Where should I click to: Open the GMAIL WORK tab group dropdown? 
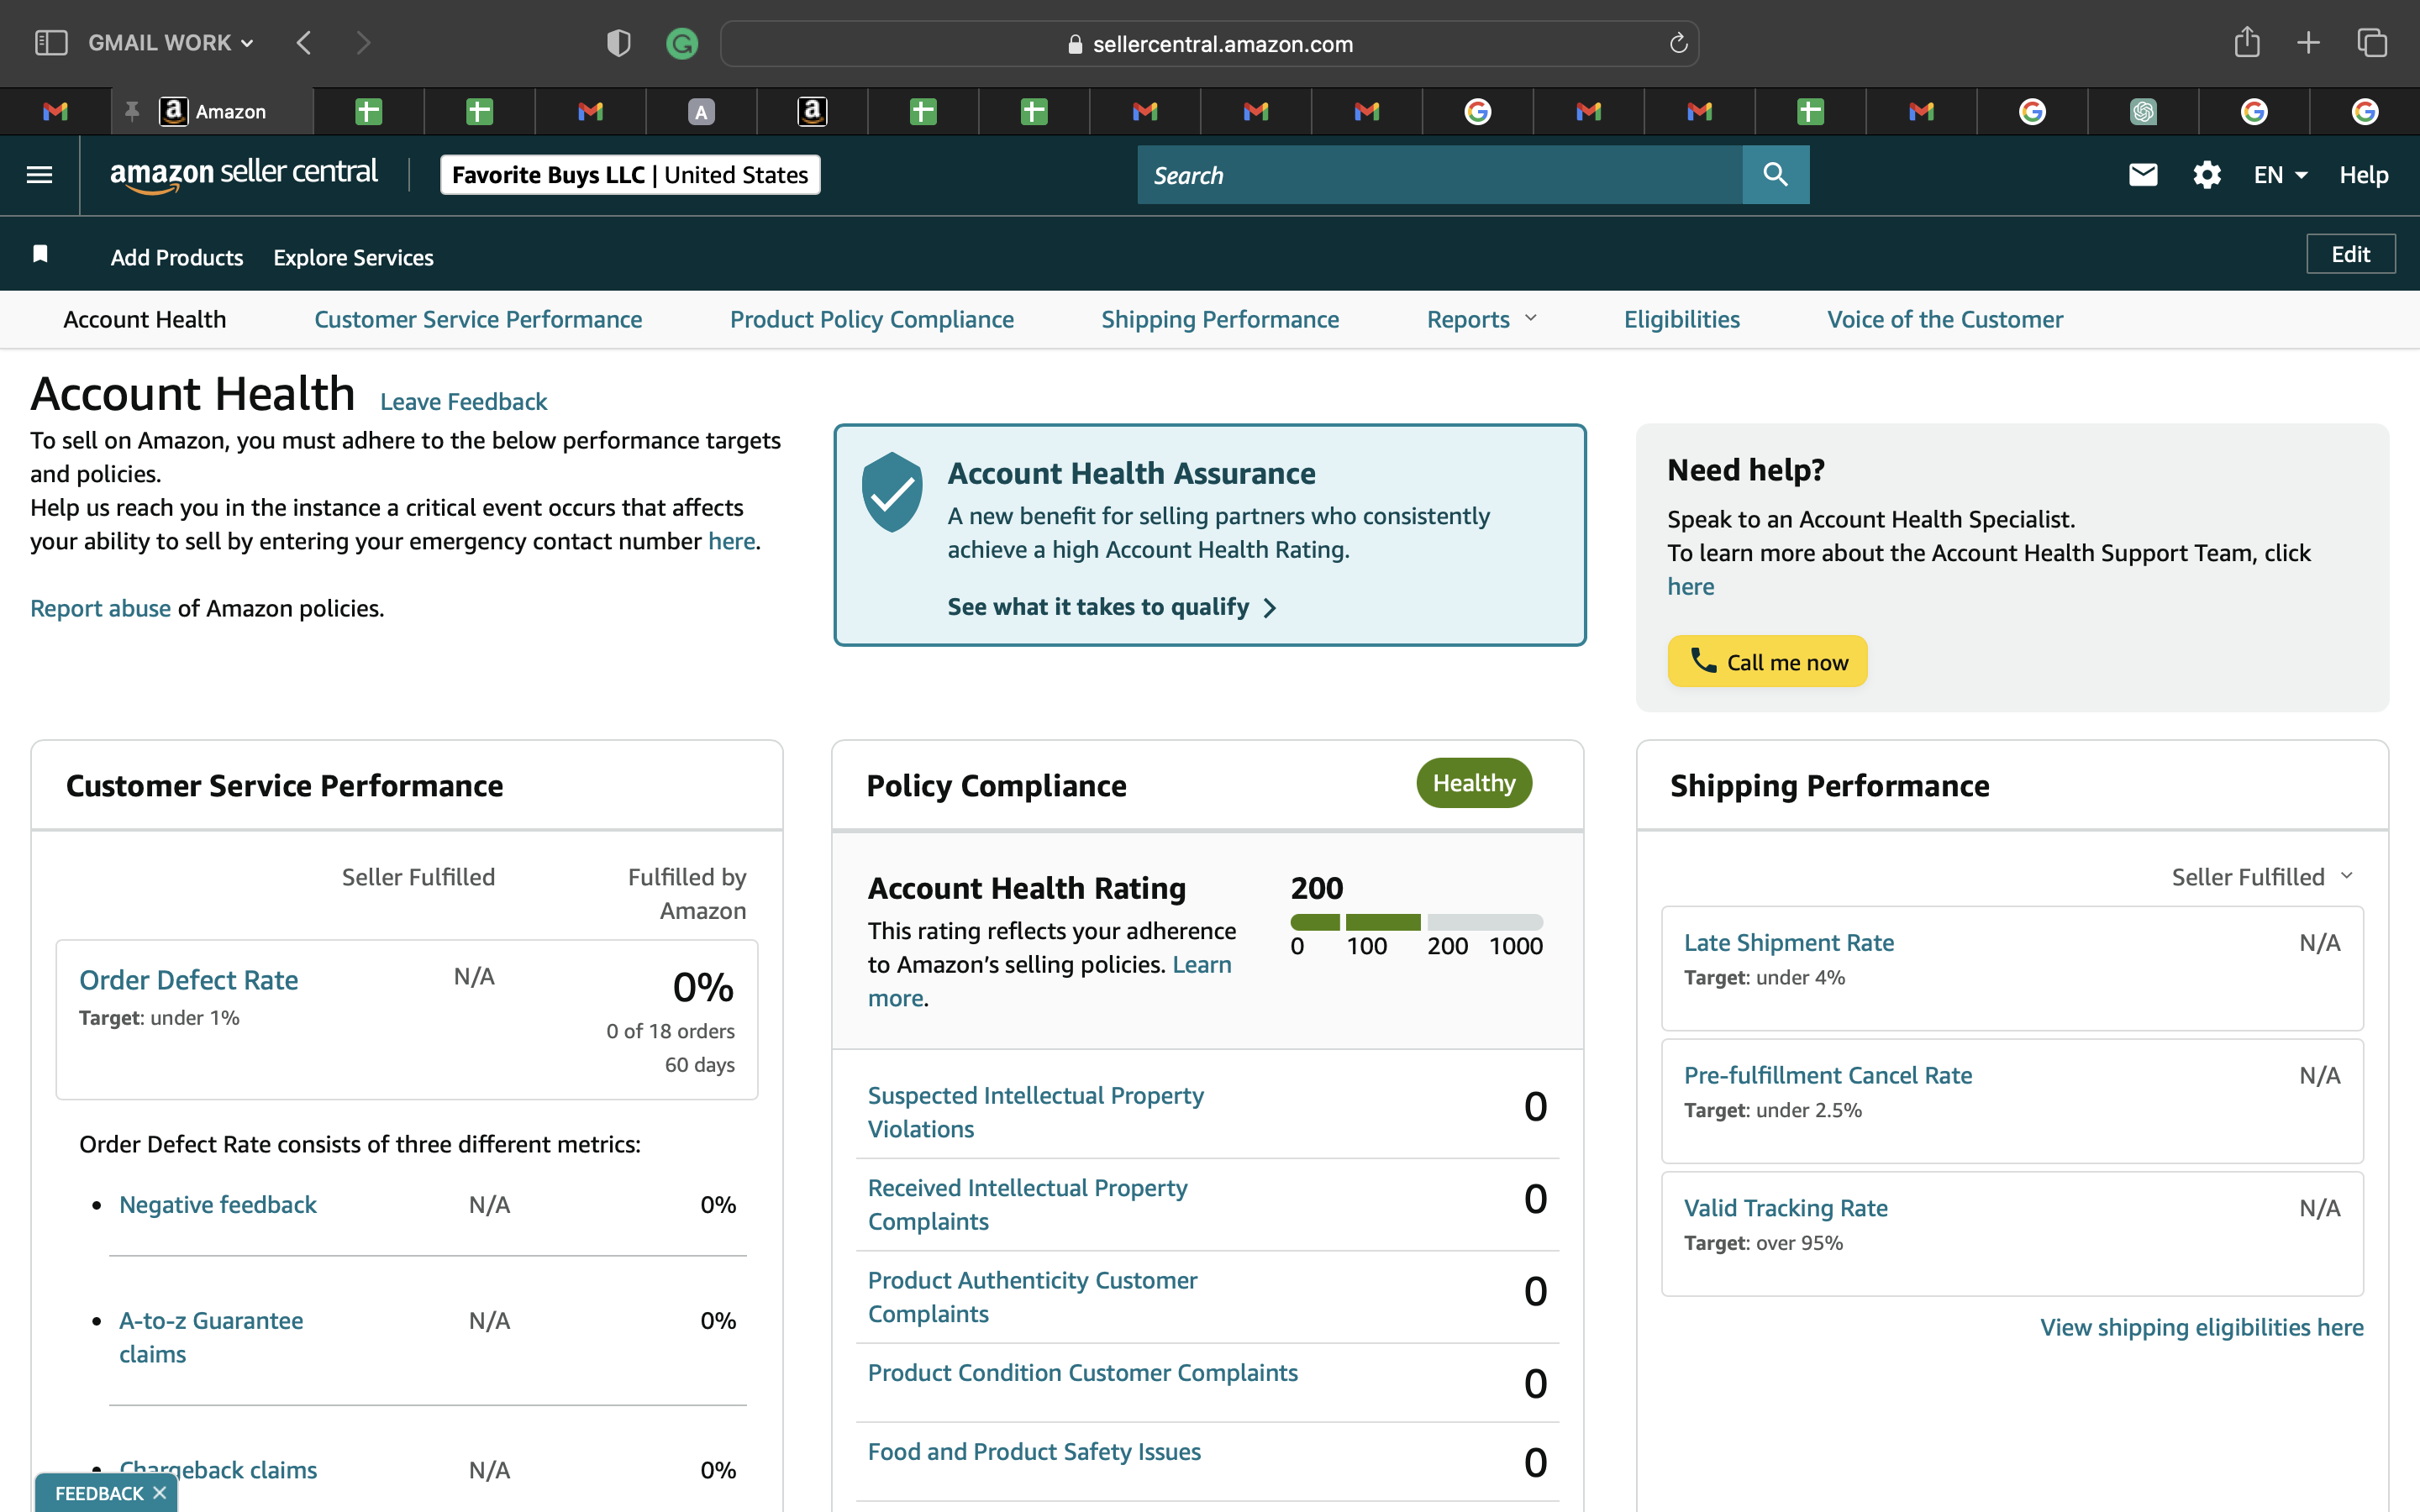pyautogui.click(x=171, y=43)
